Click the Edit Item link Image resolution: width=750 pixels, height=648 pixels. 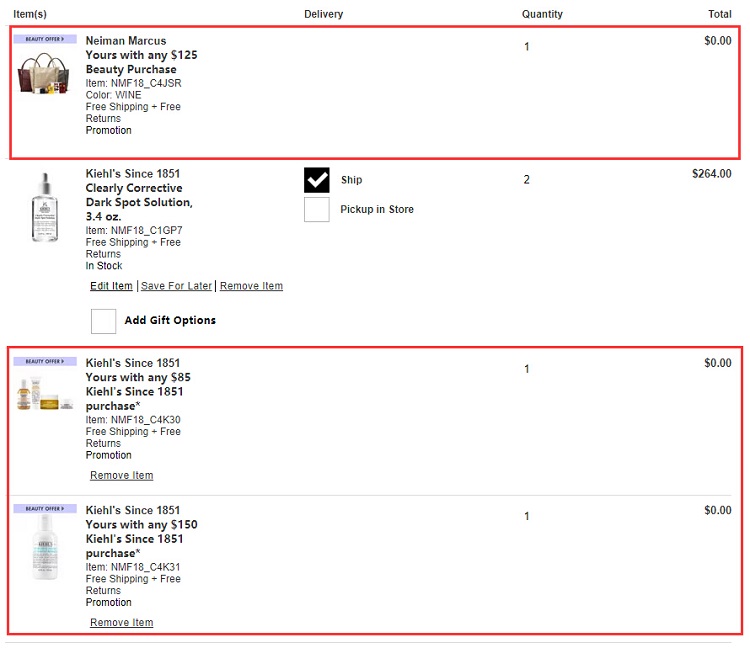(111, 286)
